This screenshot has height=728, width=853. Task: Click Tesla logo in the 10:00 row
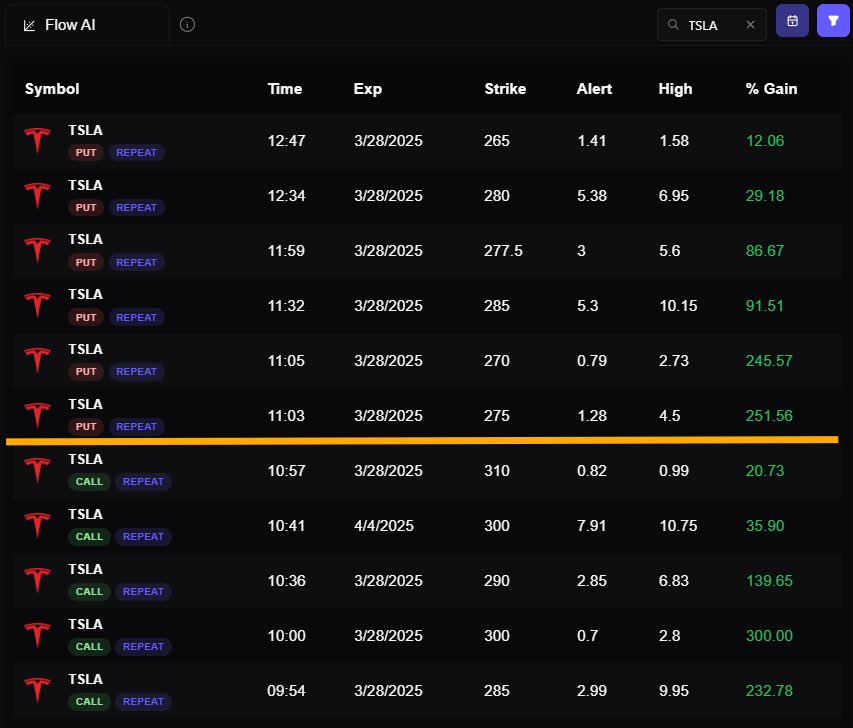(x=38, y=635)
